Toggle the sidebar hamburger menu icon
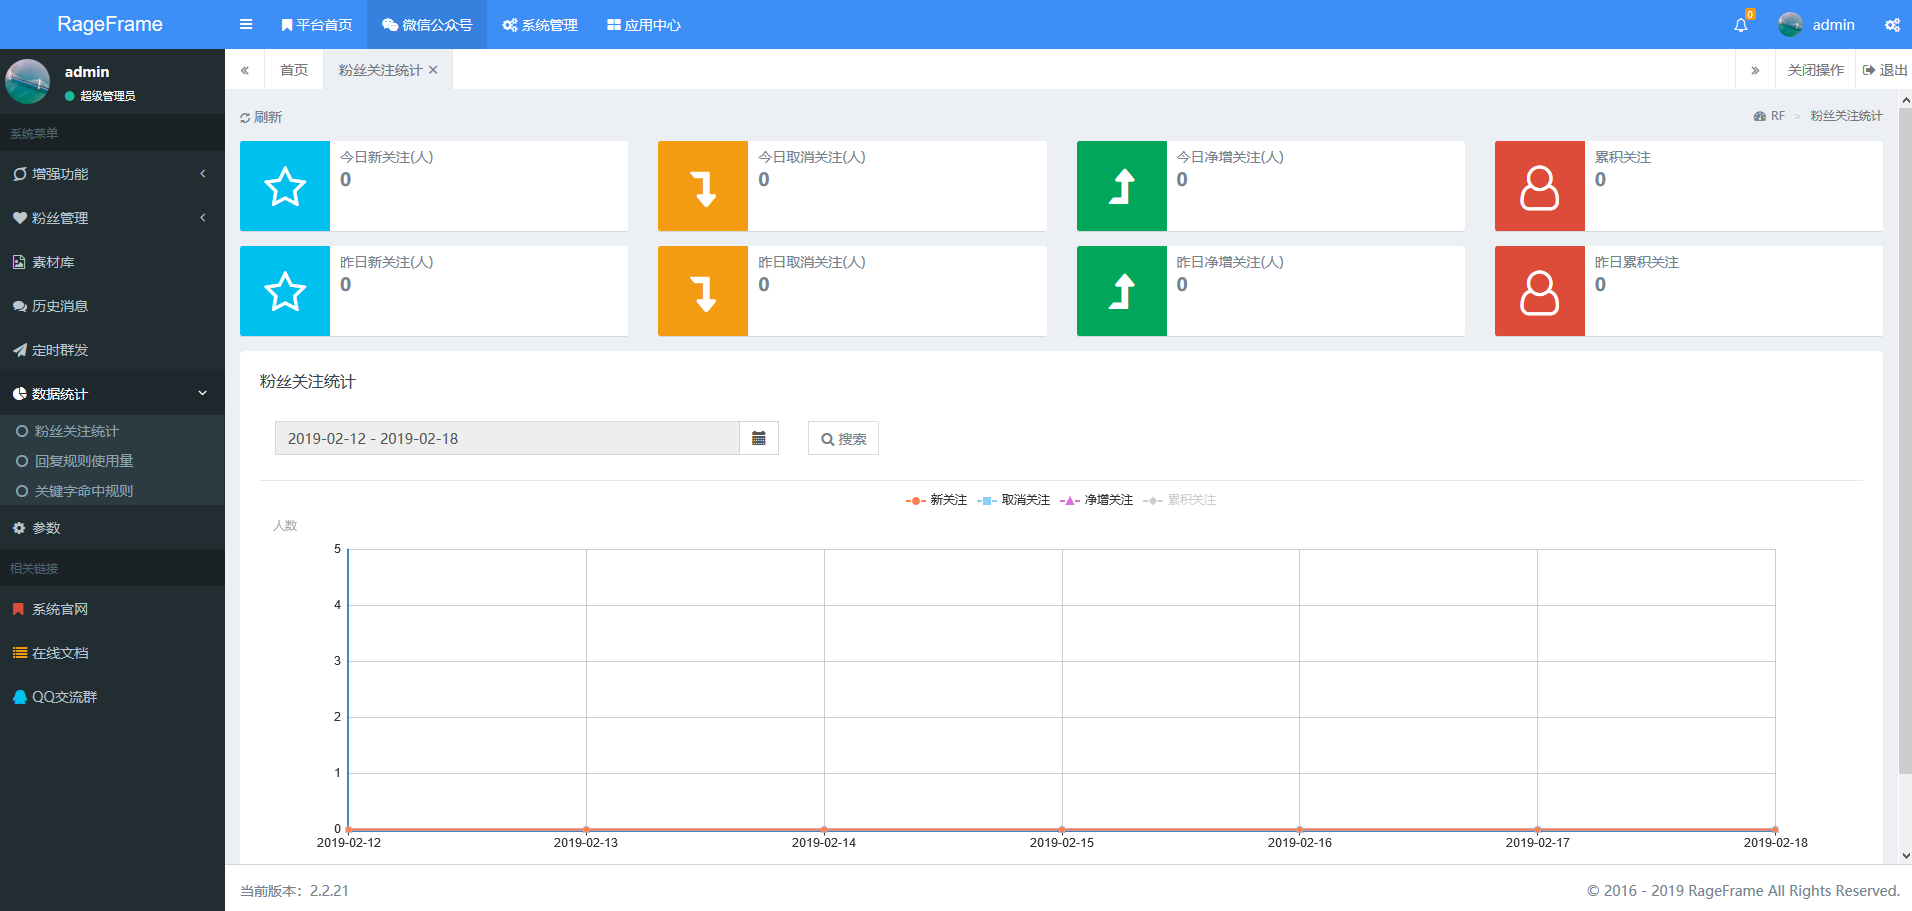The height and width of the screenshot is (911, 1912). (246, 25)
